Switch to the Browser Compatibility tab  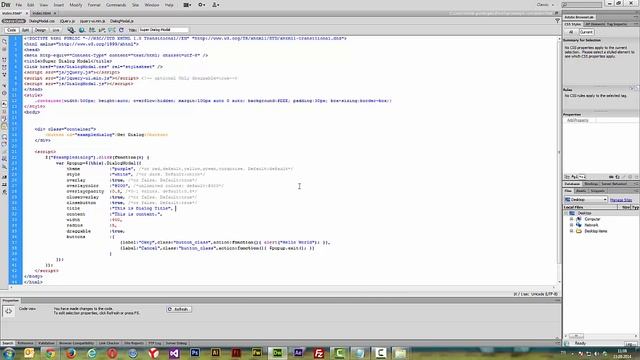click(x=76, y=343)
